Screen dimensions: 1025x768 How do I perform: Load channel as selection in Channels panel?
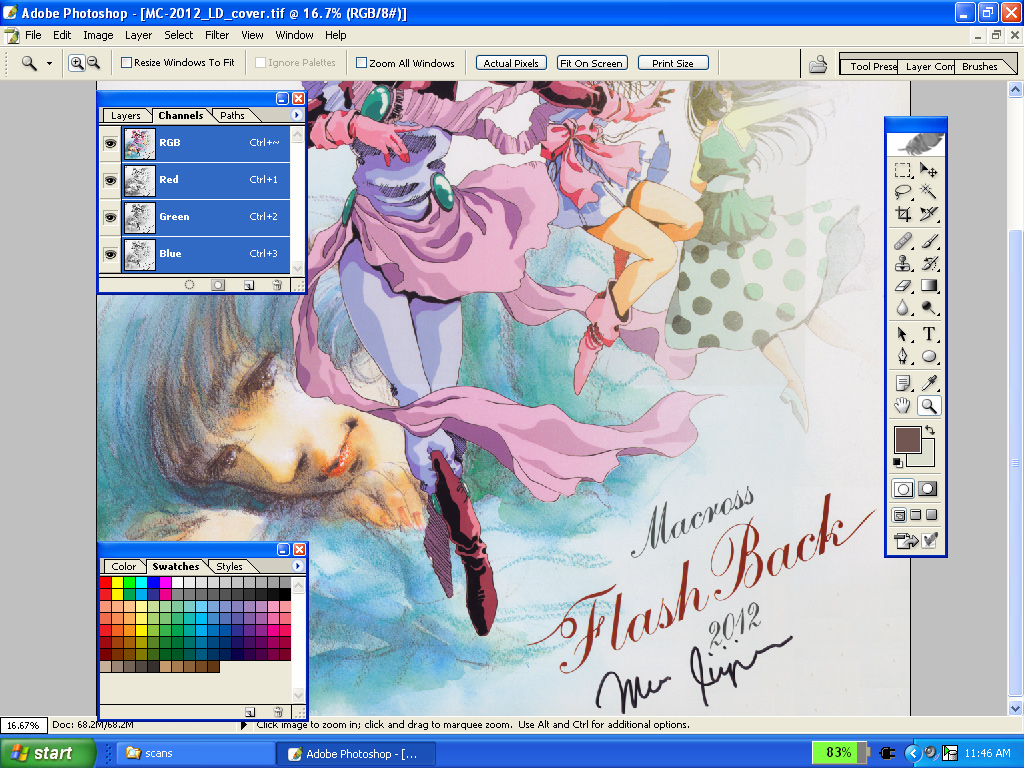point(189,285)
